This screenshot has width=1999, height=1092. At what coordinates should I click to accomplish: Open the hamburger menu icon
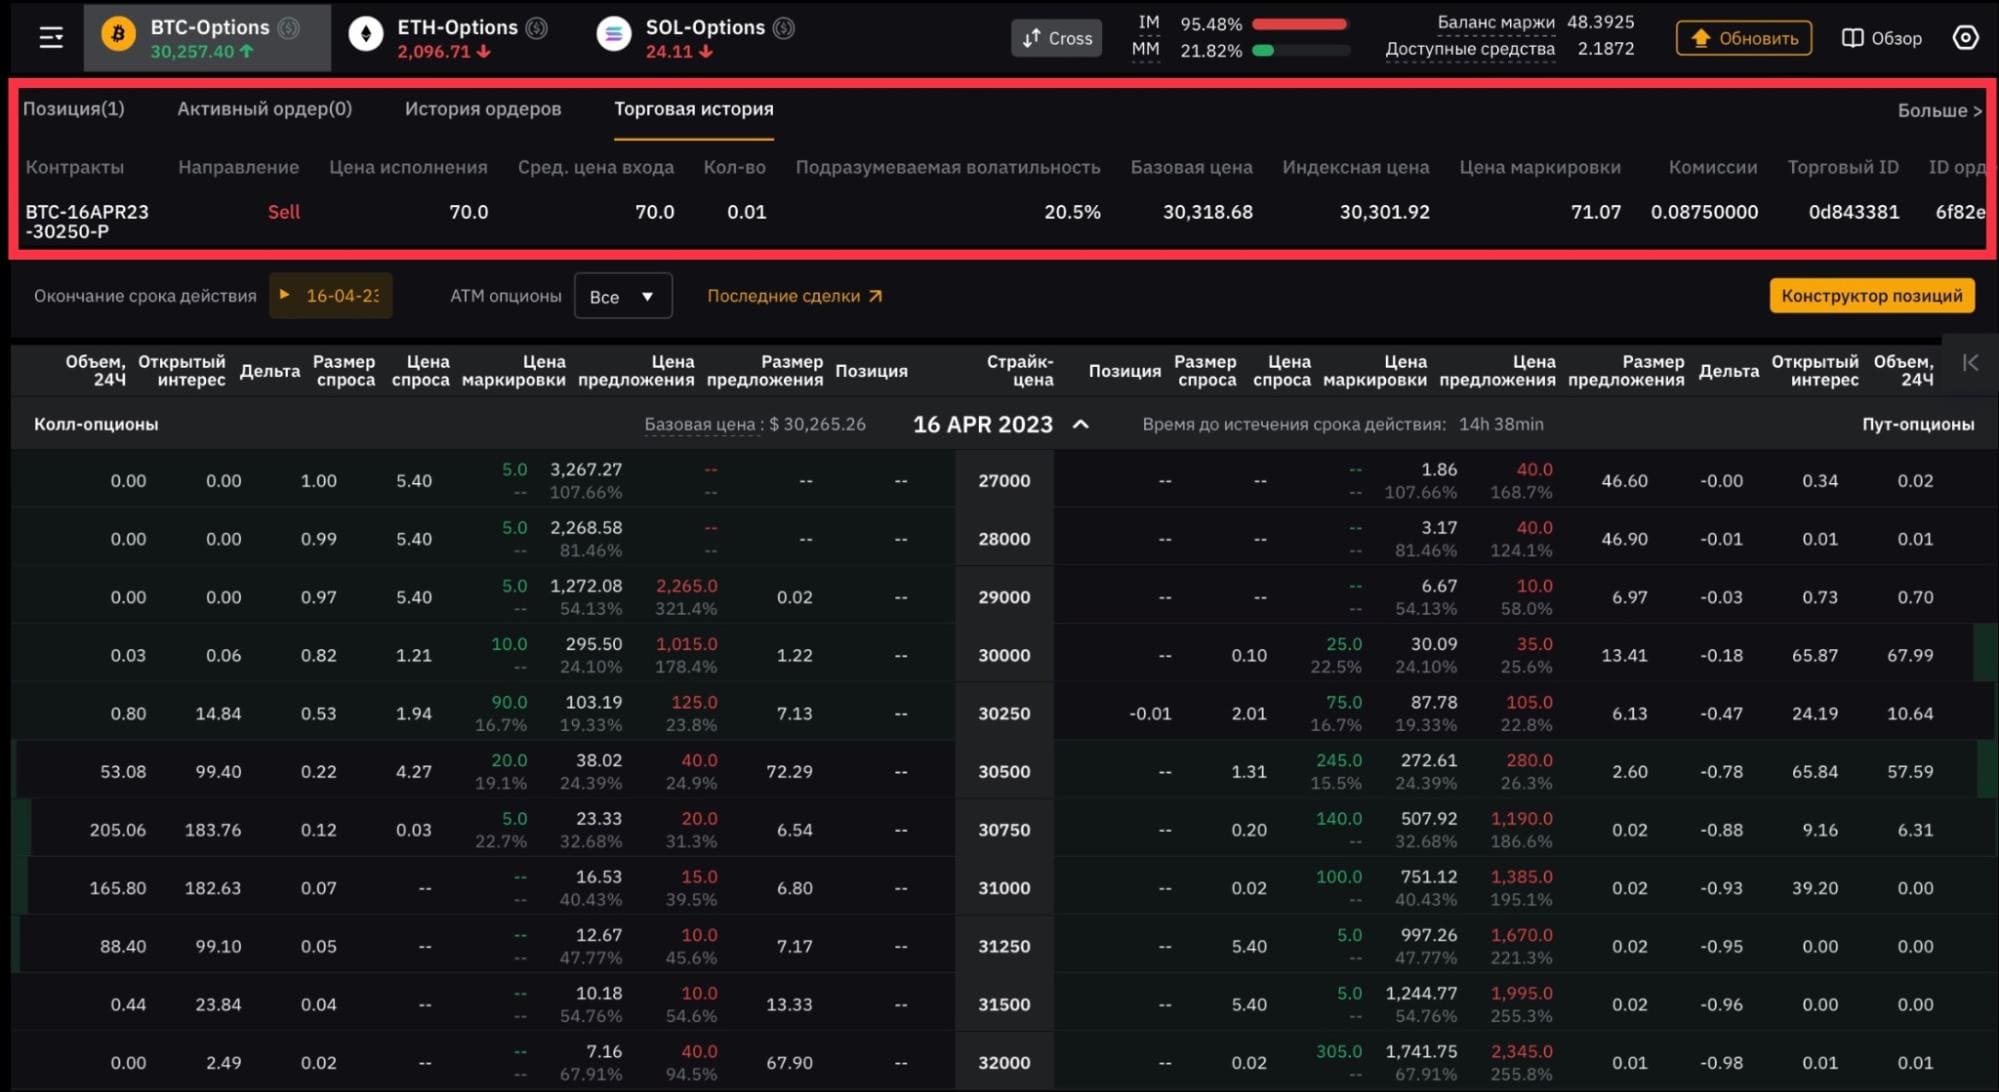click(x=51, y=38)
